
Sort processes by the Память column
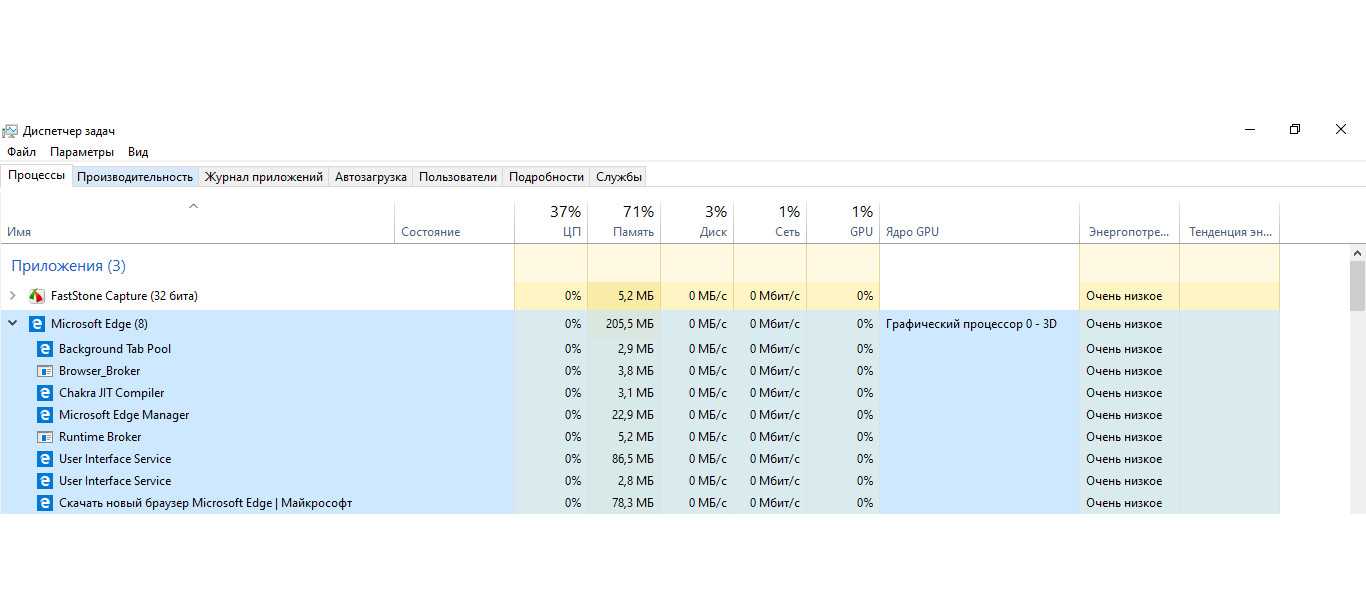(634, 232)
